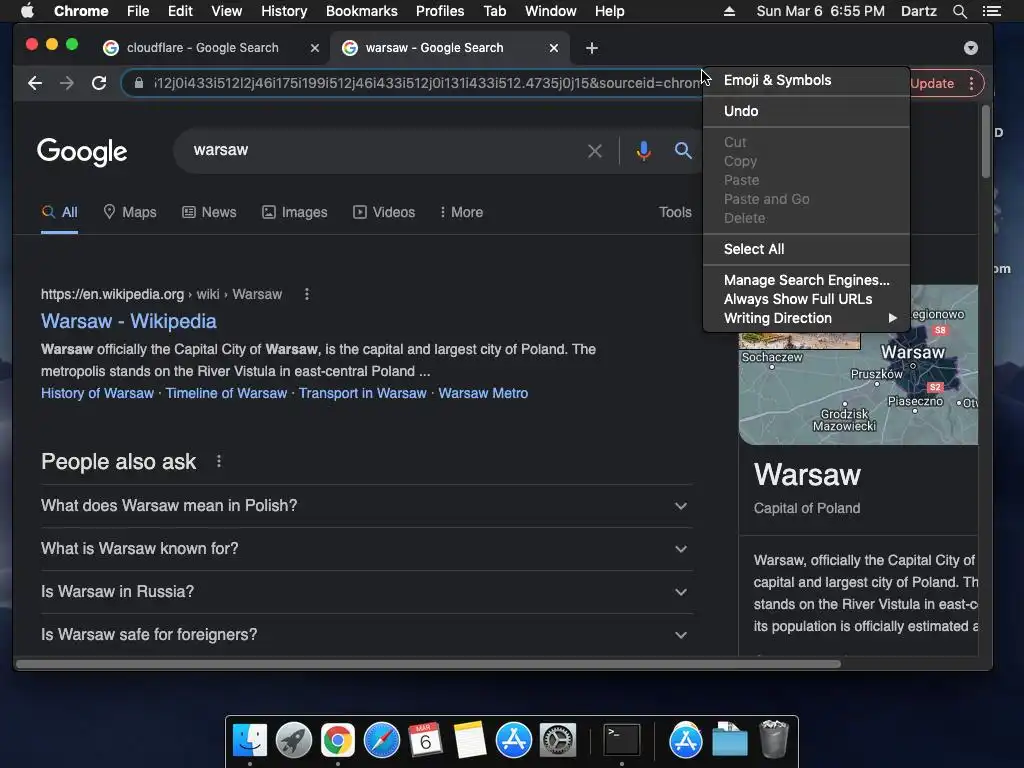Switch to the Videos results tab
1024x768 pixels.
point(384,212)
